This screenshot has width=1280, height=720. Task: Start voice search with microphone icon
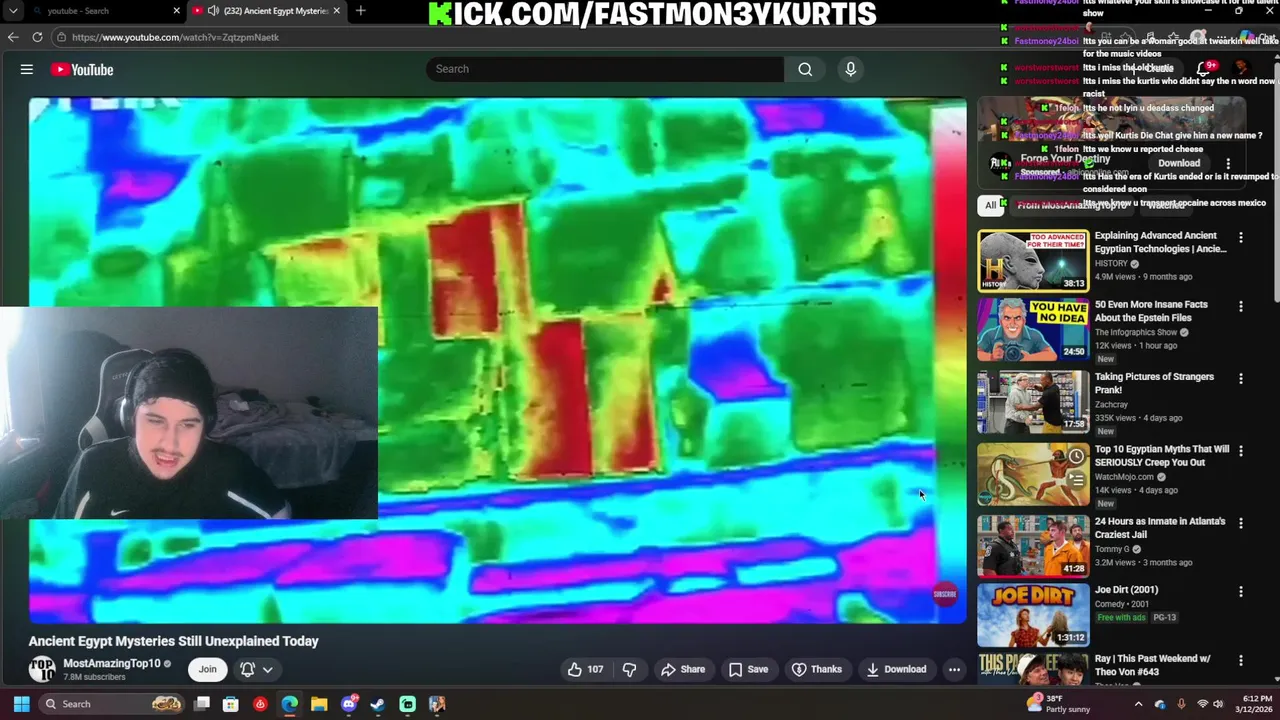[x=851, y=69]
